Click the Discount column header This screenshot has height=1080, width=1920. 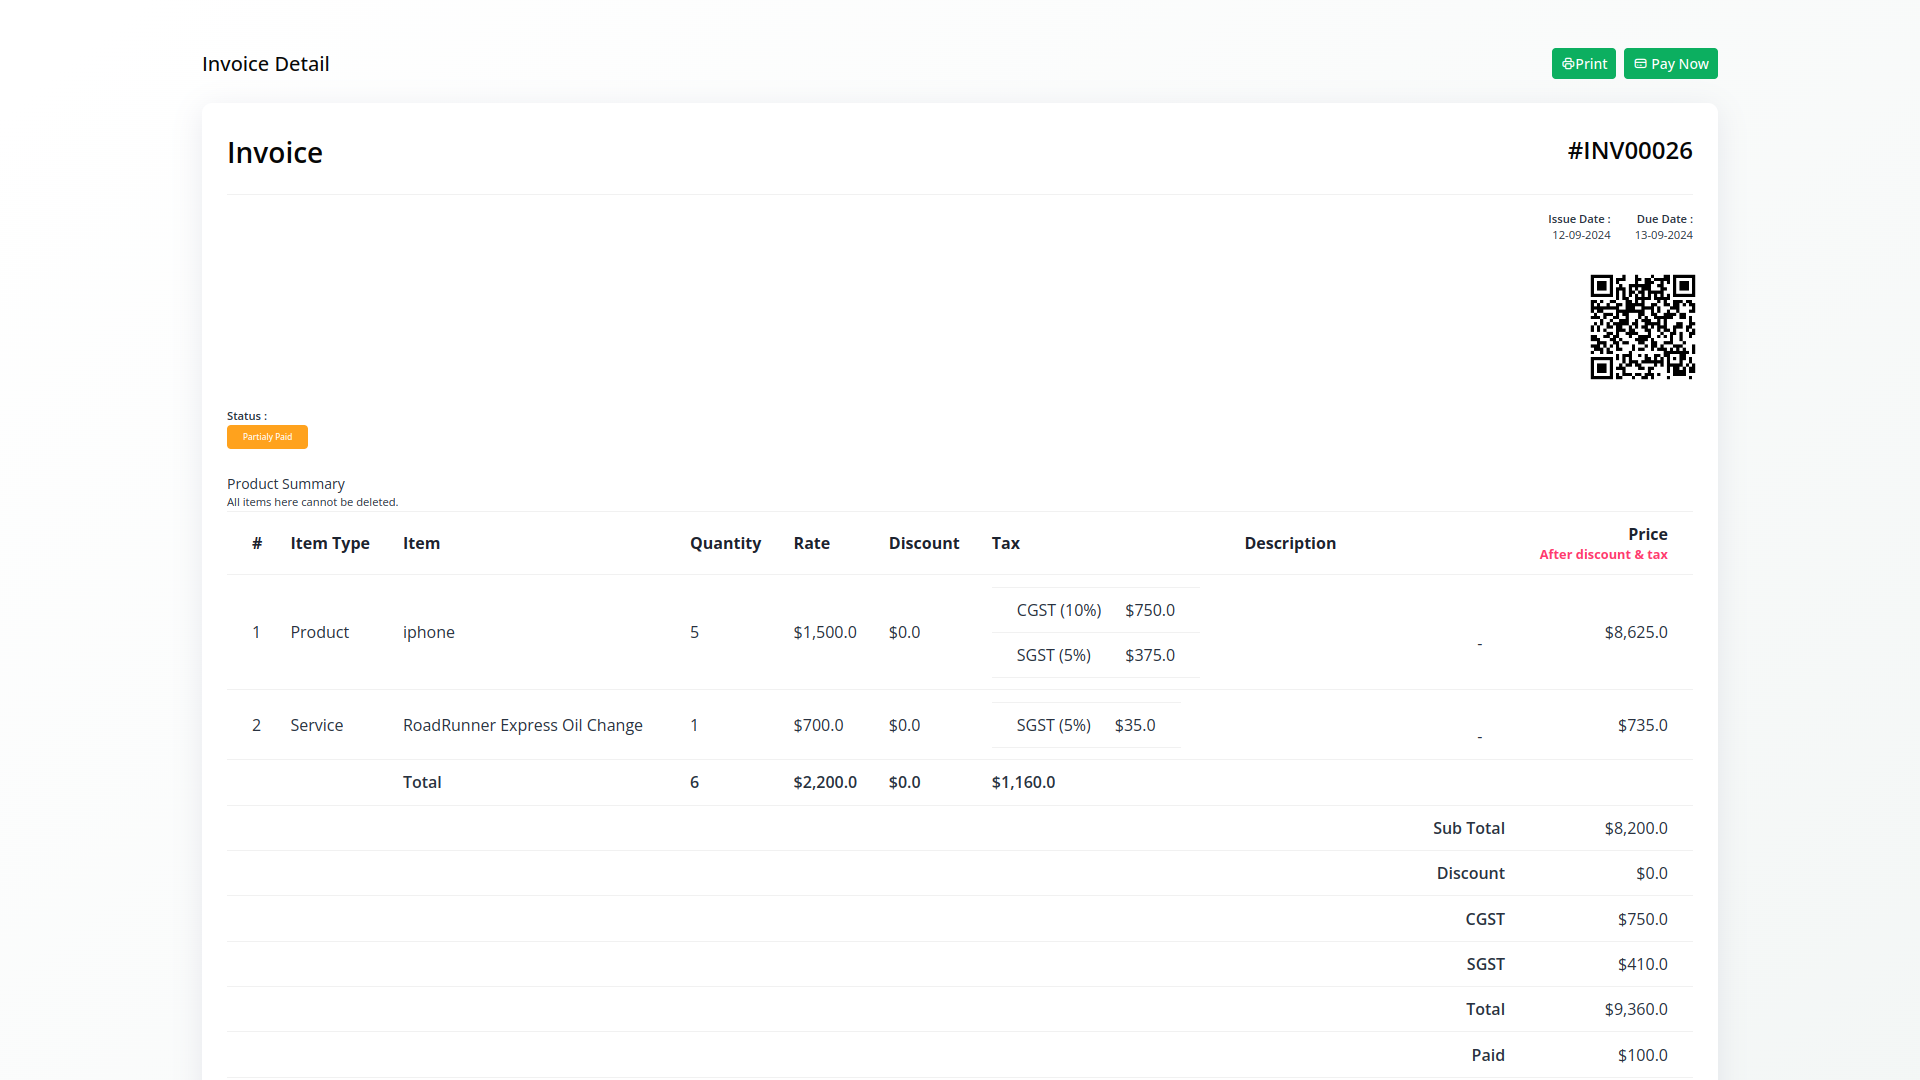(924, 543)
